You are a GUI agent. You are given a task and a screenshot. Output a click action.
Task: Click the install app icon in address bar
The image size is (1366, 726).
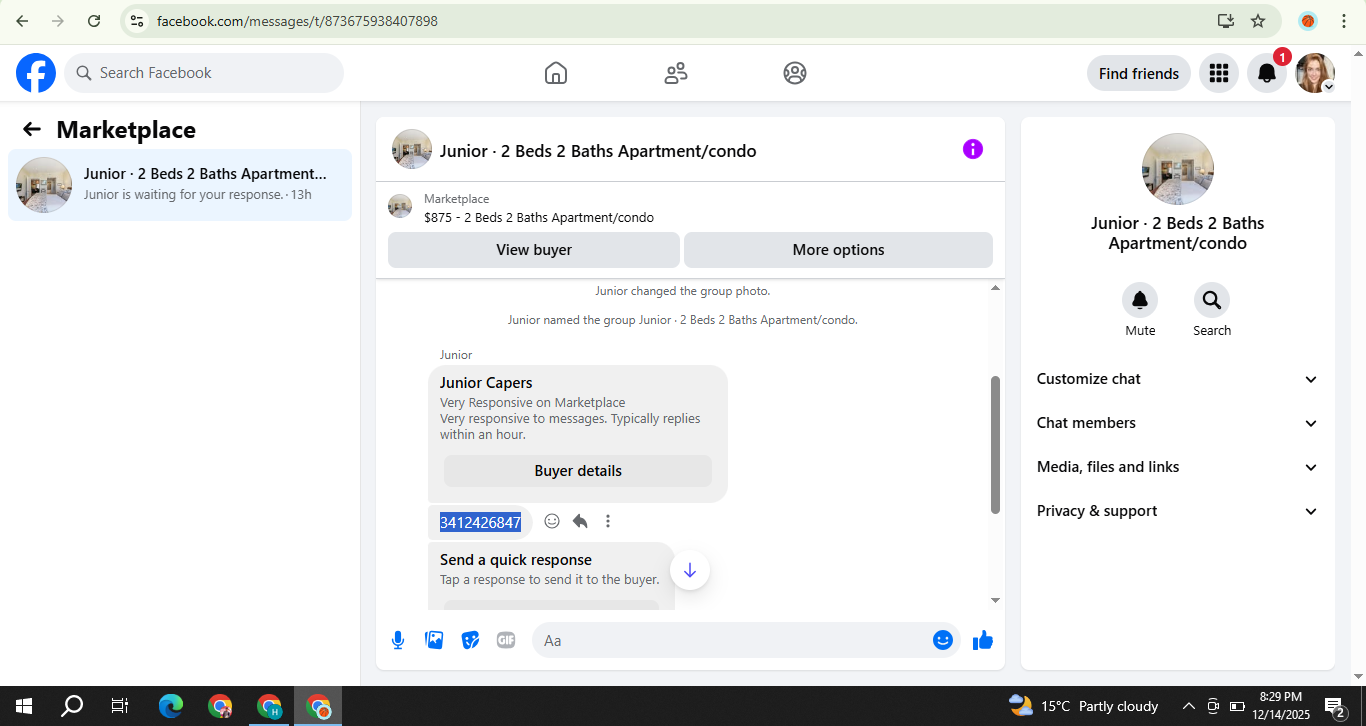tap(1226, 21)
